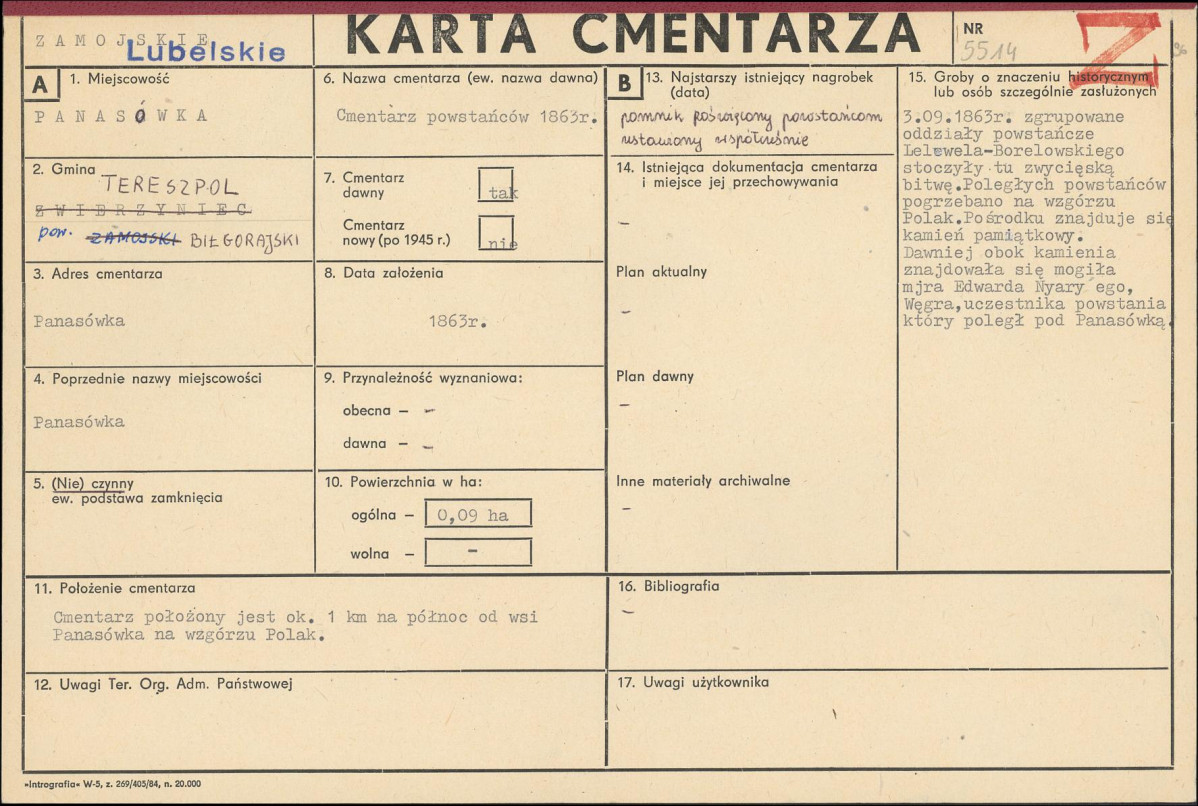Image resolution: width=1198 pixels, height=806 pixels.
Task: Select the line "Węgra, uczestnika powstania"
Action: pos(1034,303)
